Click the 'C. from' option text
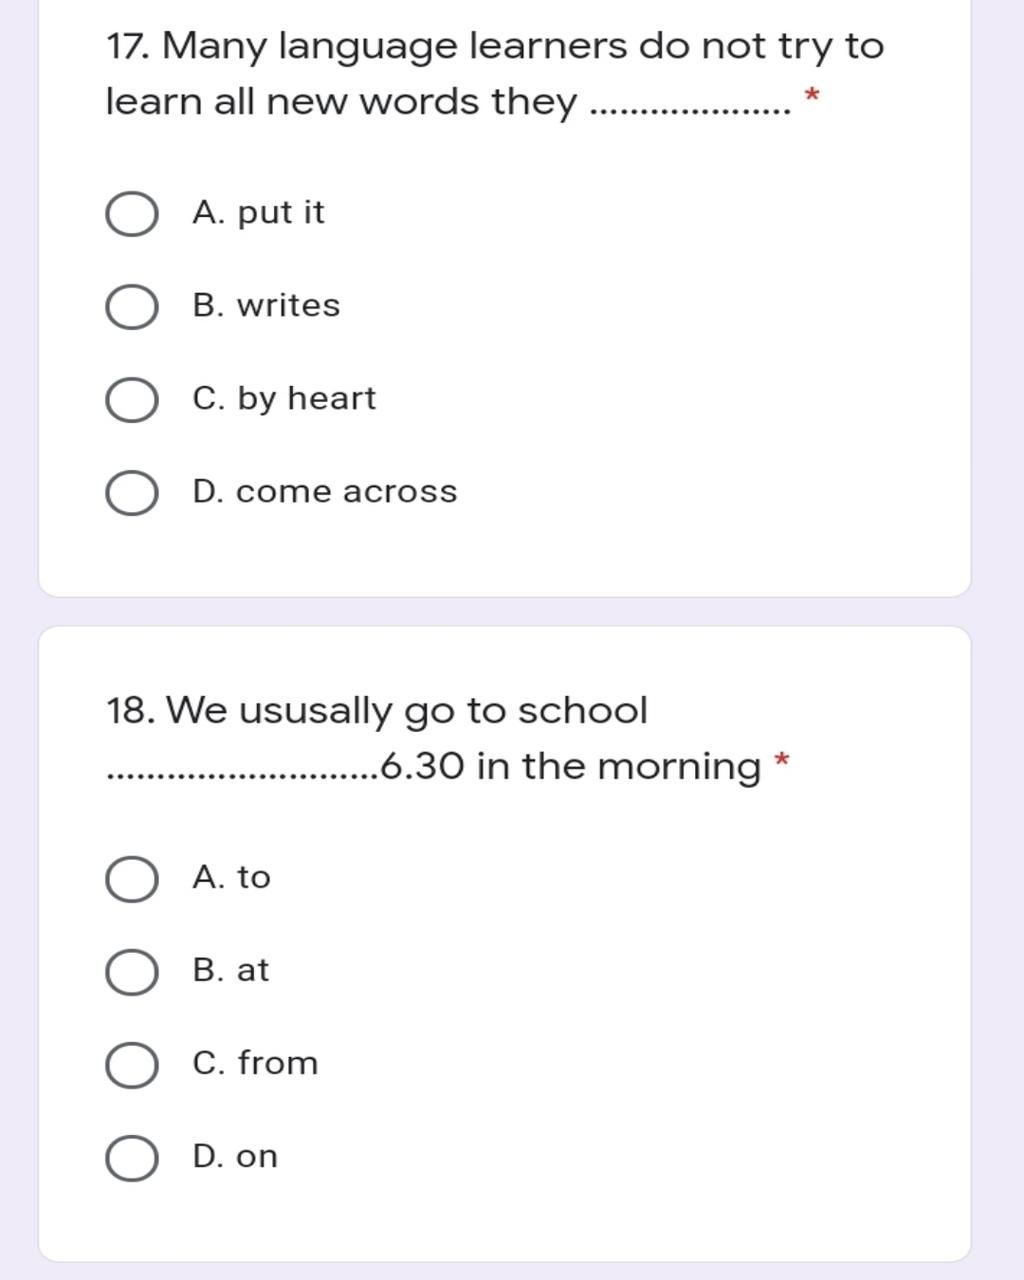 tap(255, 1062)
